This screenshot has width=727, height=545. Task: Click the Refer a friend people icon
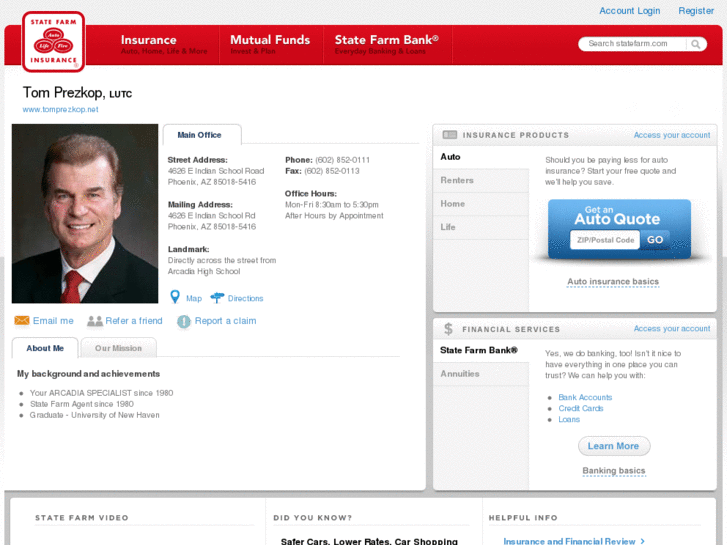tap(95, 321)
